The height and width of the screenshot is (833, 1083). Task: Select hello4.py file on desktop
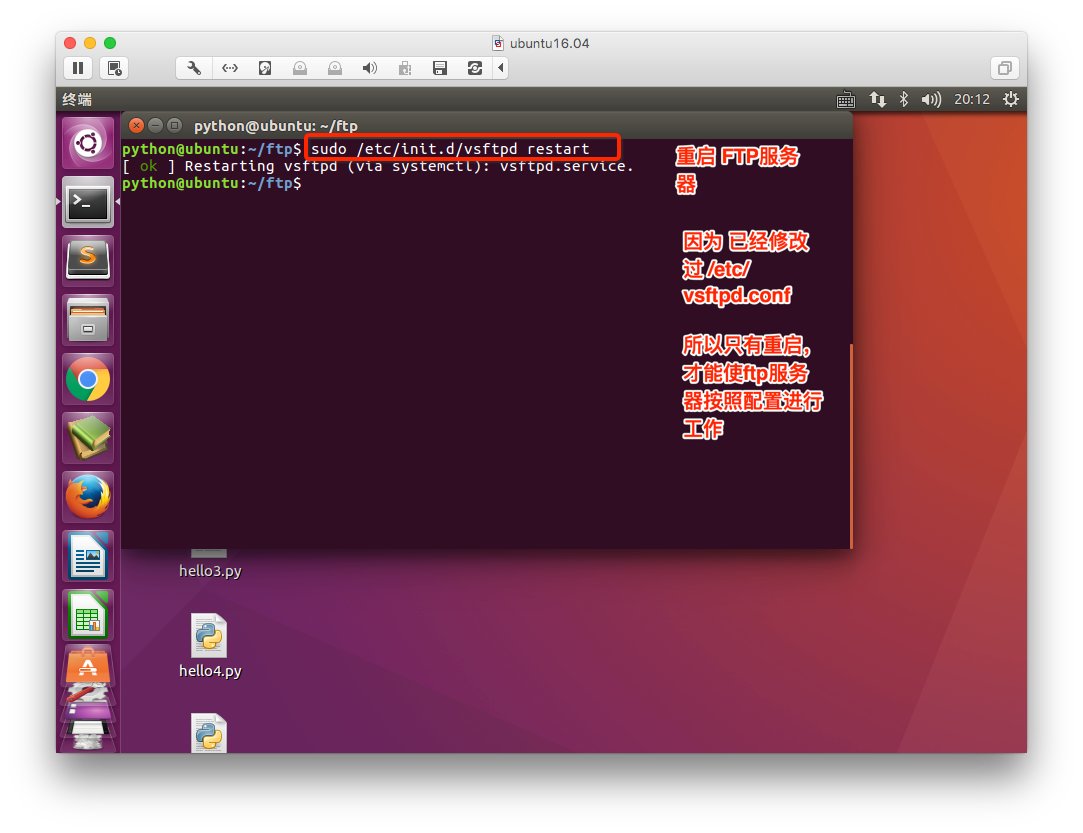pyautogui.click(x=210, y=646)
